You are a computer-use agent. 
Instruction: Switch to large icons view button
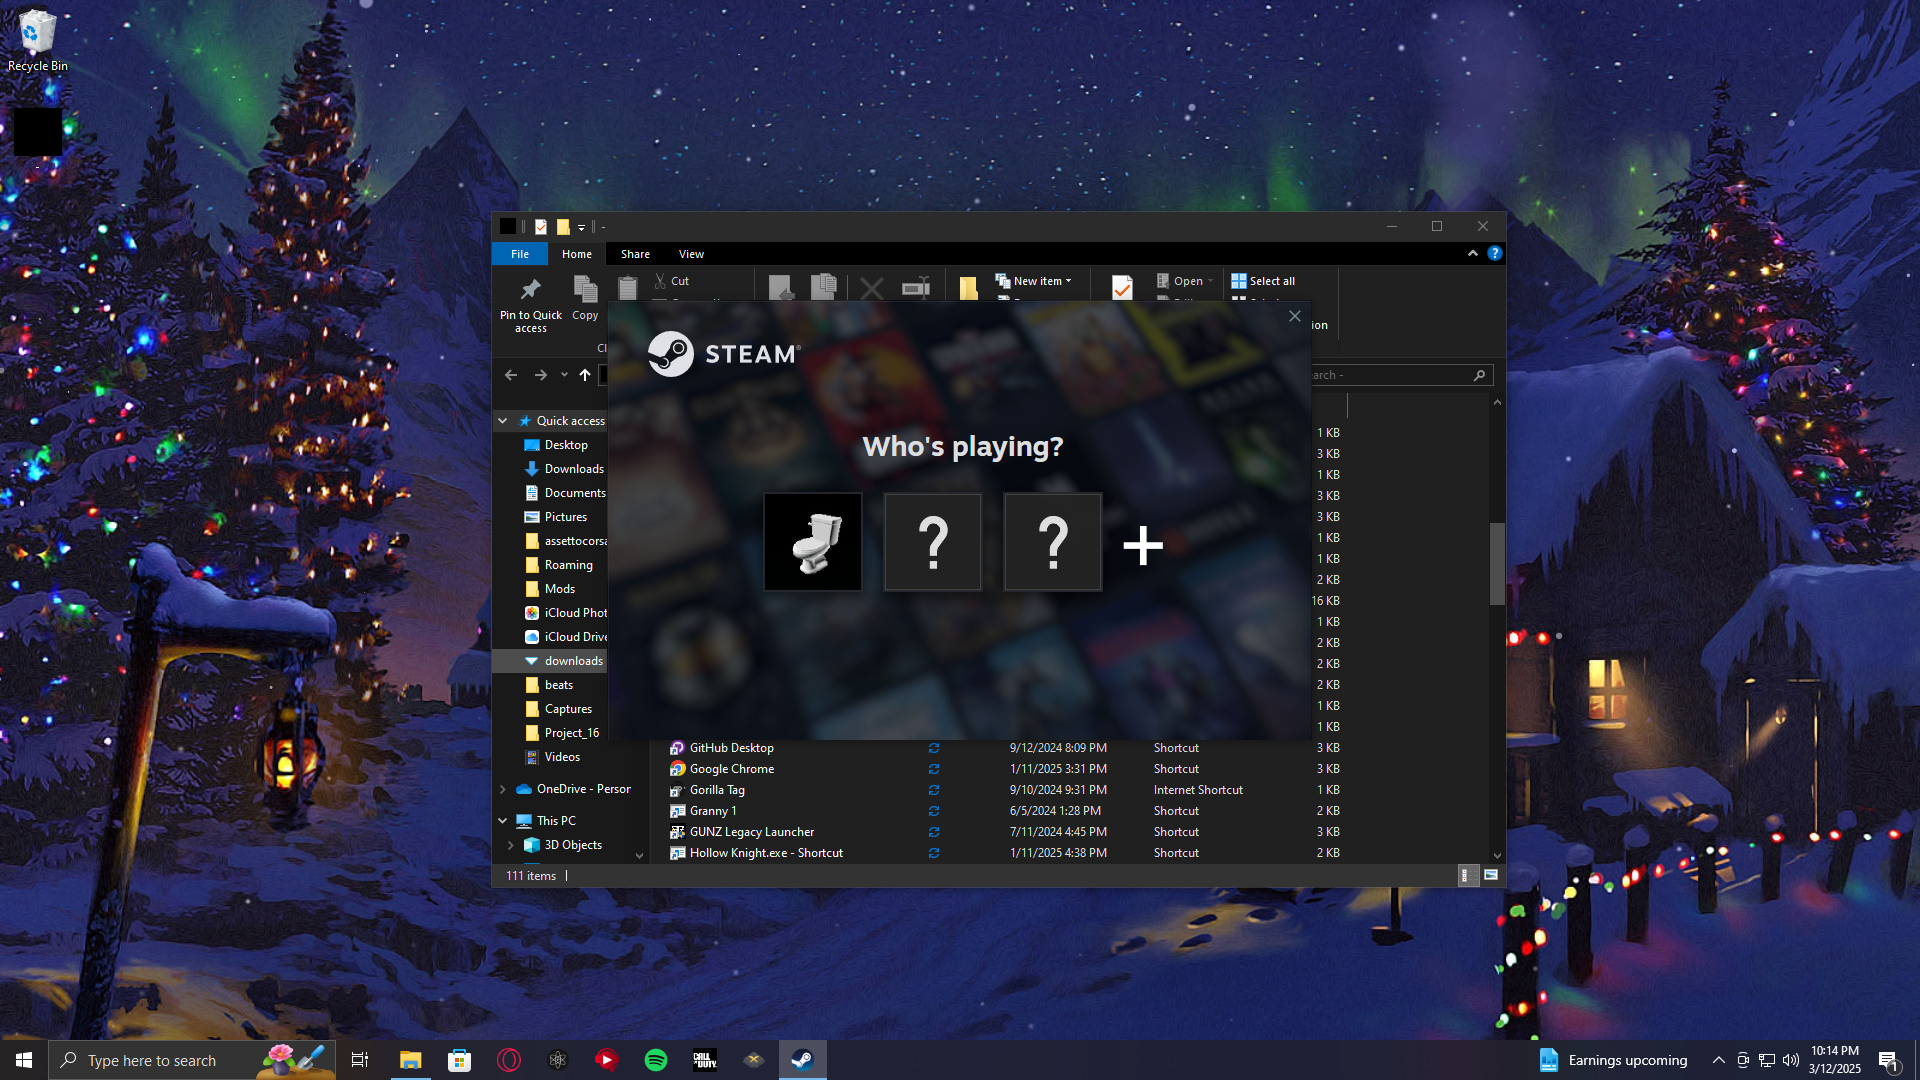point(1491,876)
